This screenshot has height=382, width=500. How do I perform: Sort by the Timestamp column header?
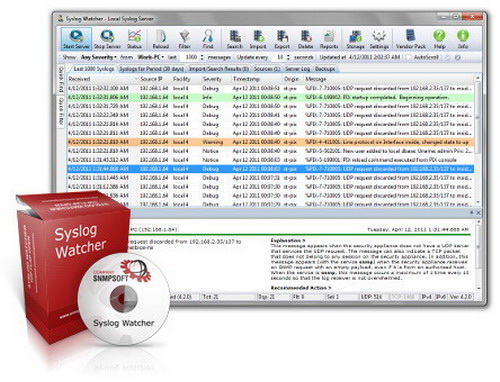point(256,79)
